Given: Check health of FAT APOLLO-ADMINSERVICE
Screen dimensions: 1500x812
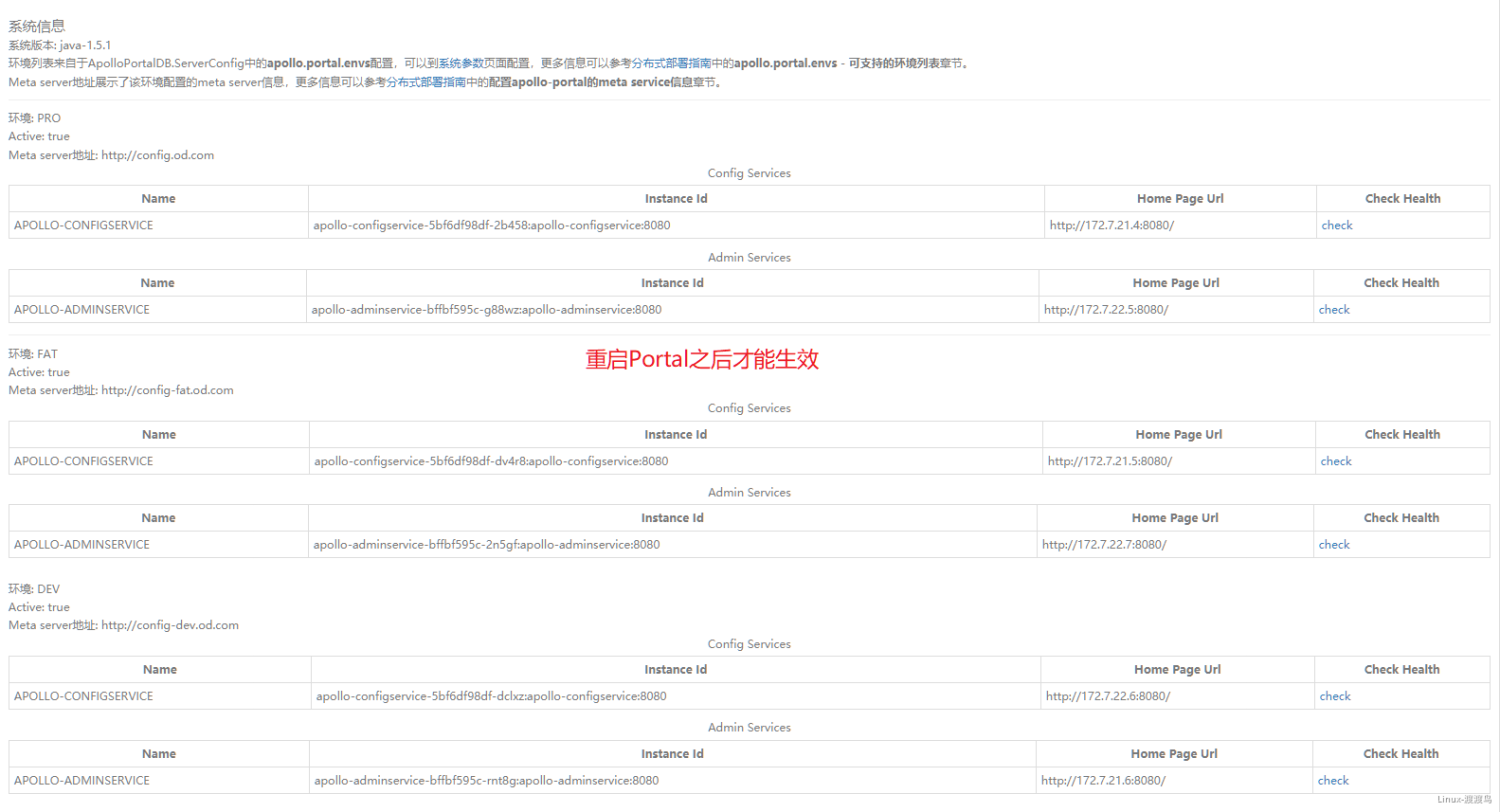Looking at the screenshot, I should click(1334, 544).
